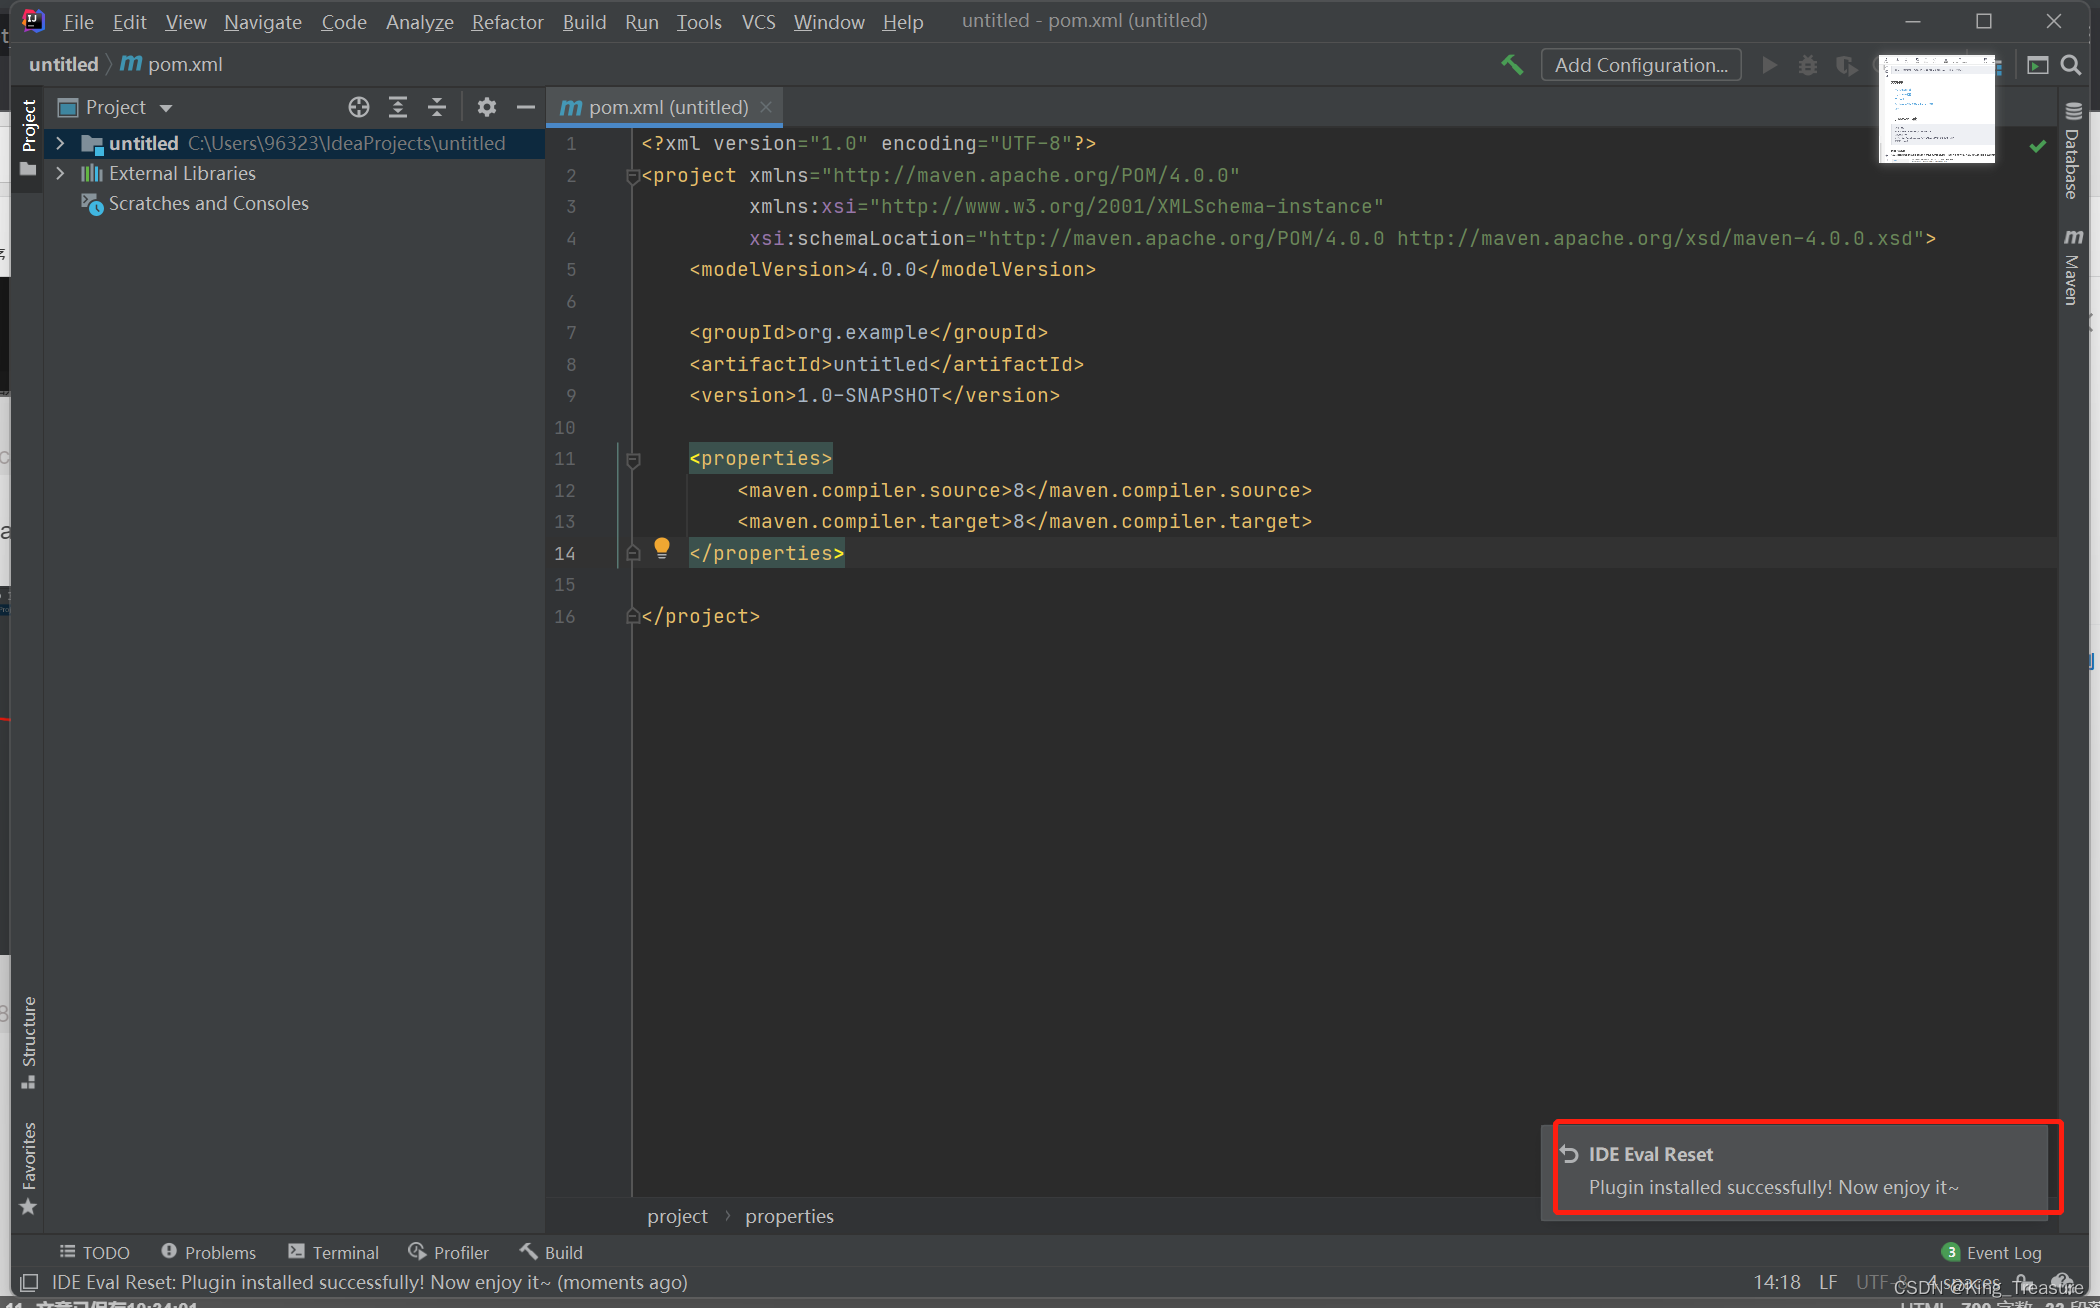Select the Terminal tab at bottom panel

(x=334, y=1252)
